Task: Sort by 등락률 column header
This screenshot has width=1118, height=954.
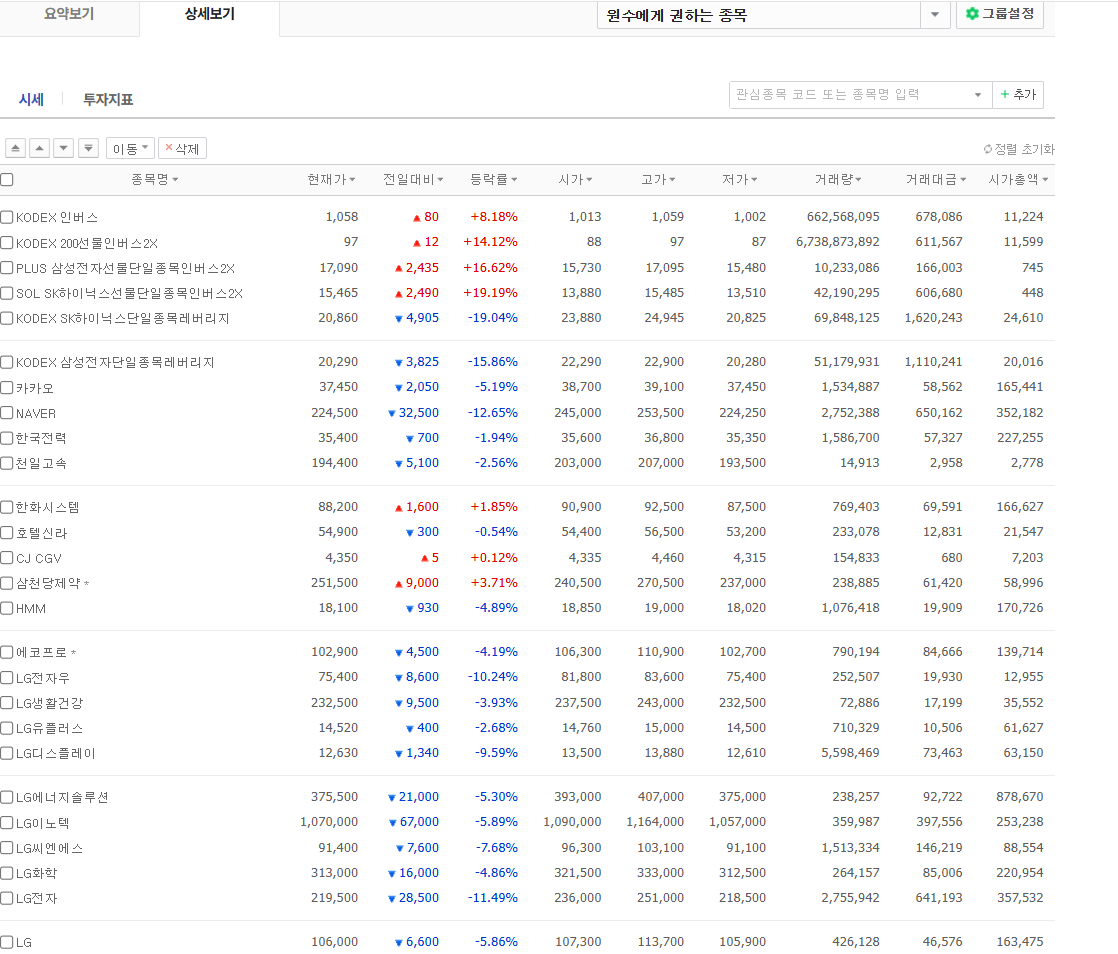Action: point(493,179)
